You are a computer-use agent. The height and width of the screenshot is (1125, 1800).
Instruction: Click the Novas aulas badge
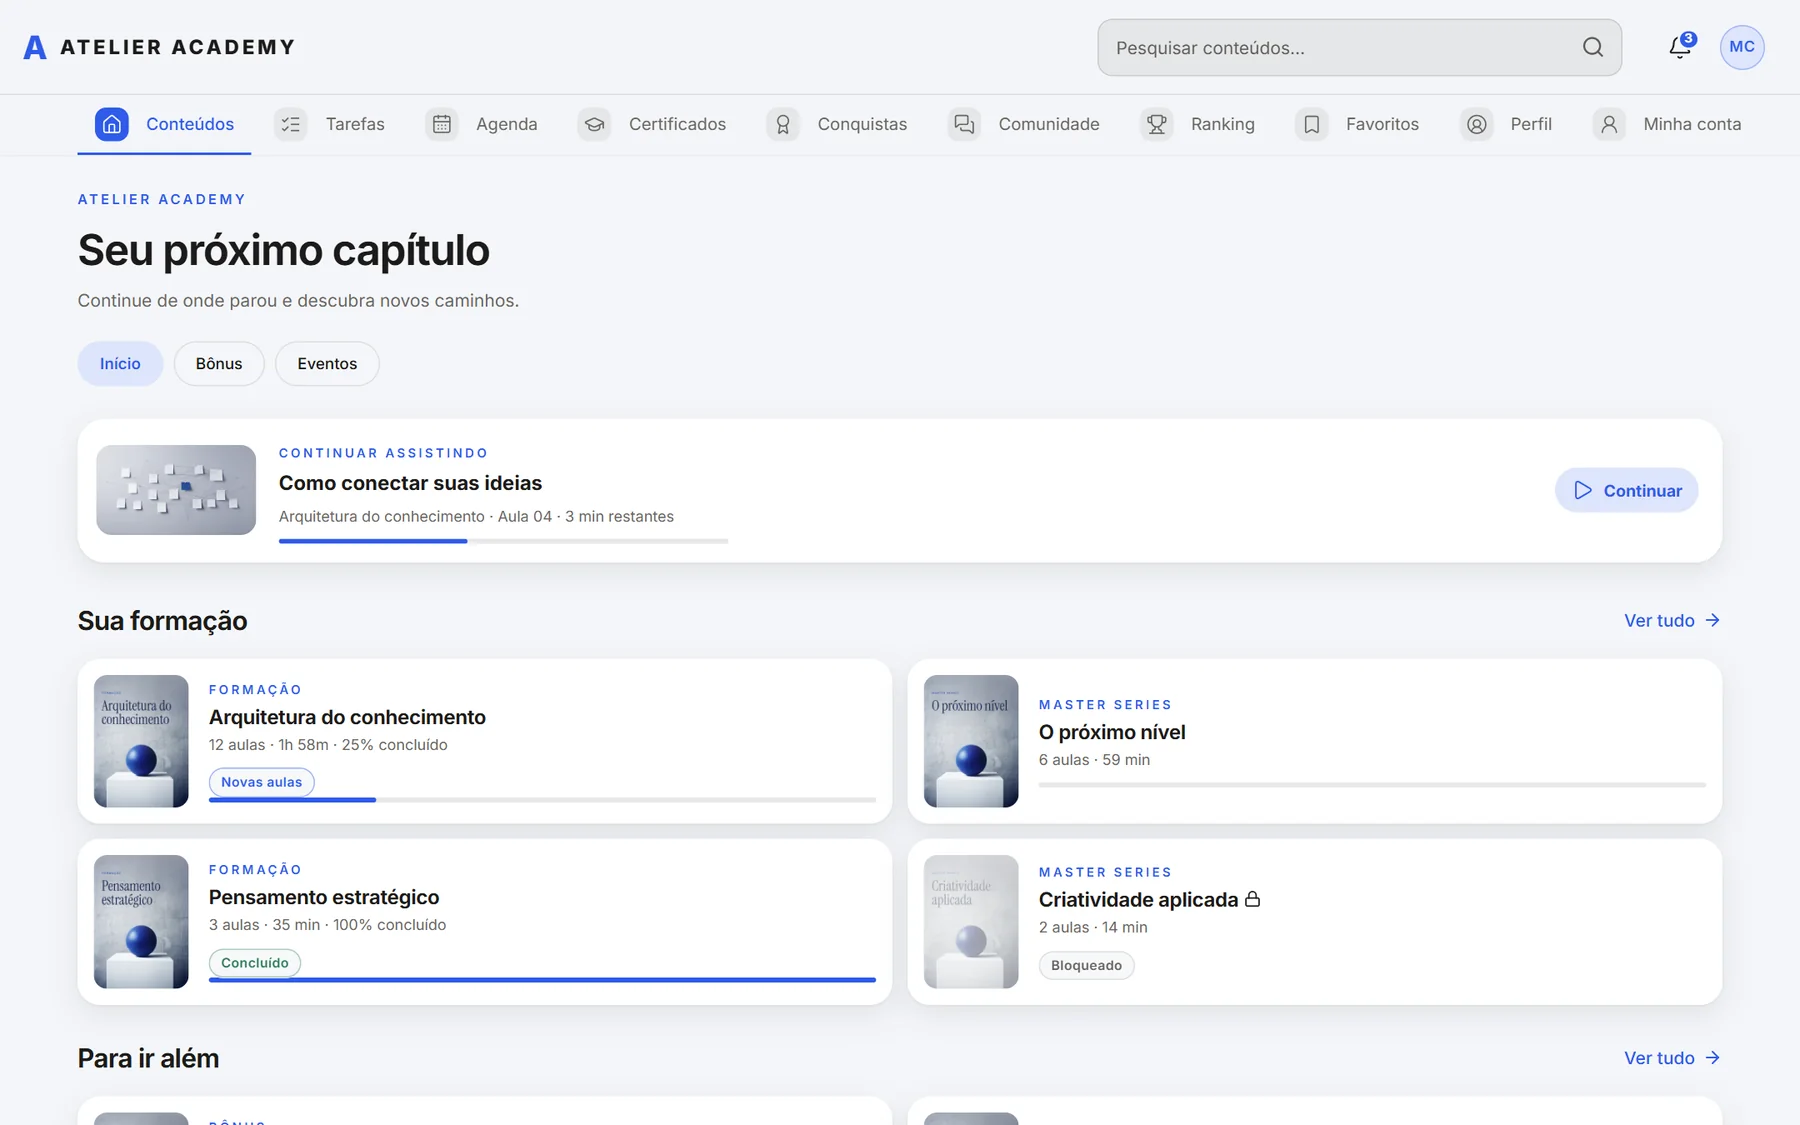[x=261, y=782]
